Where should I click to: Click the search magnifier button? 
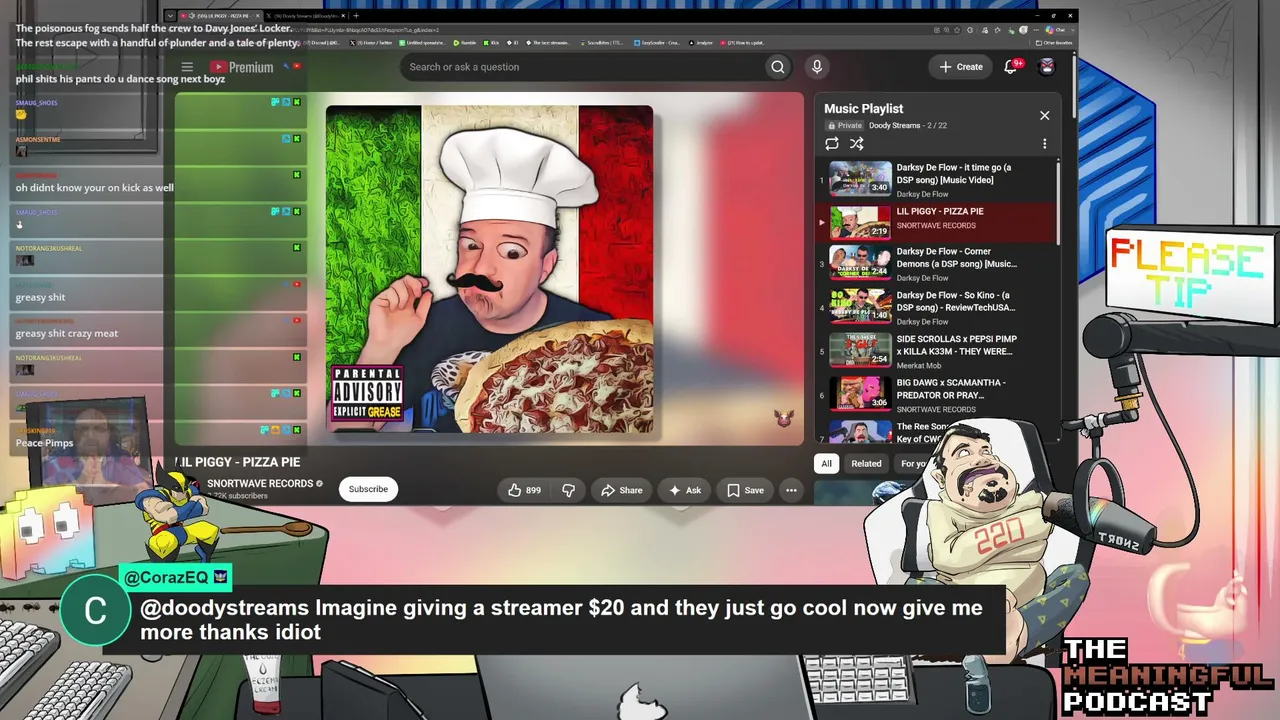(x=777, y=67)
